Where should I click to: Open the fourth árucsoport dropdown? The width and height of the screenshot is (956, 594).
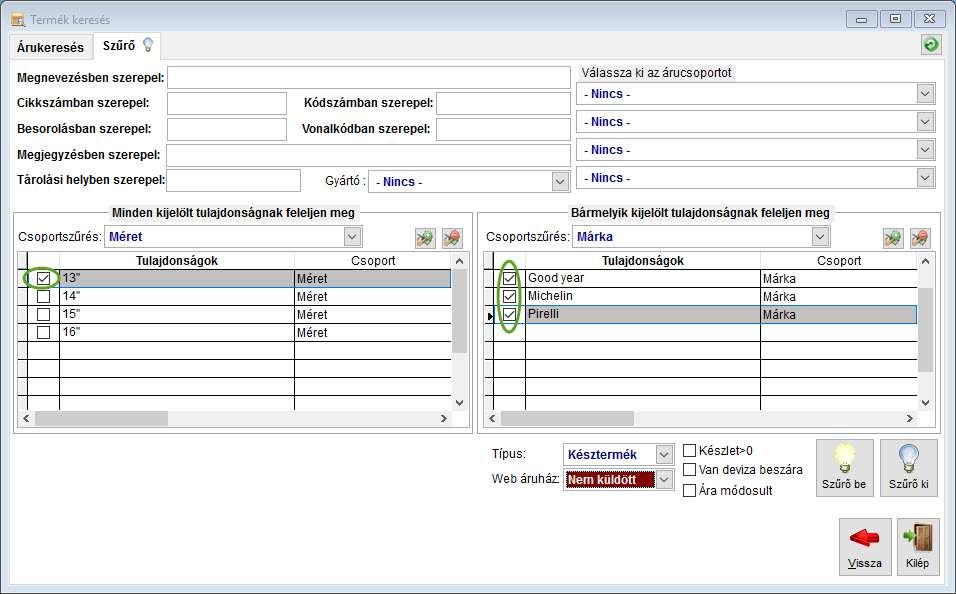pos(925,178)
